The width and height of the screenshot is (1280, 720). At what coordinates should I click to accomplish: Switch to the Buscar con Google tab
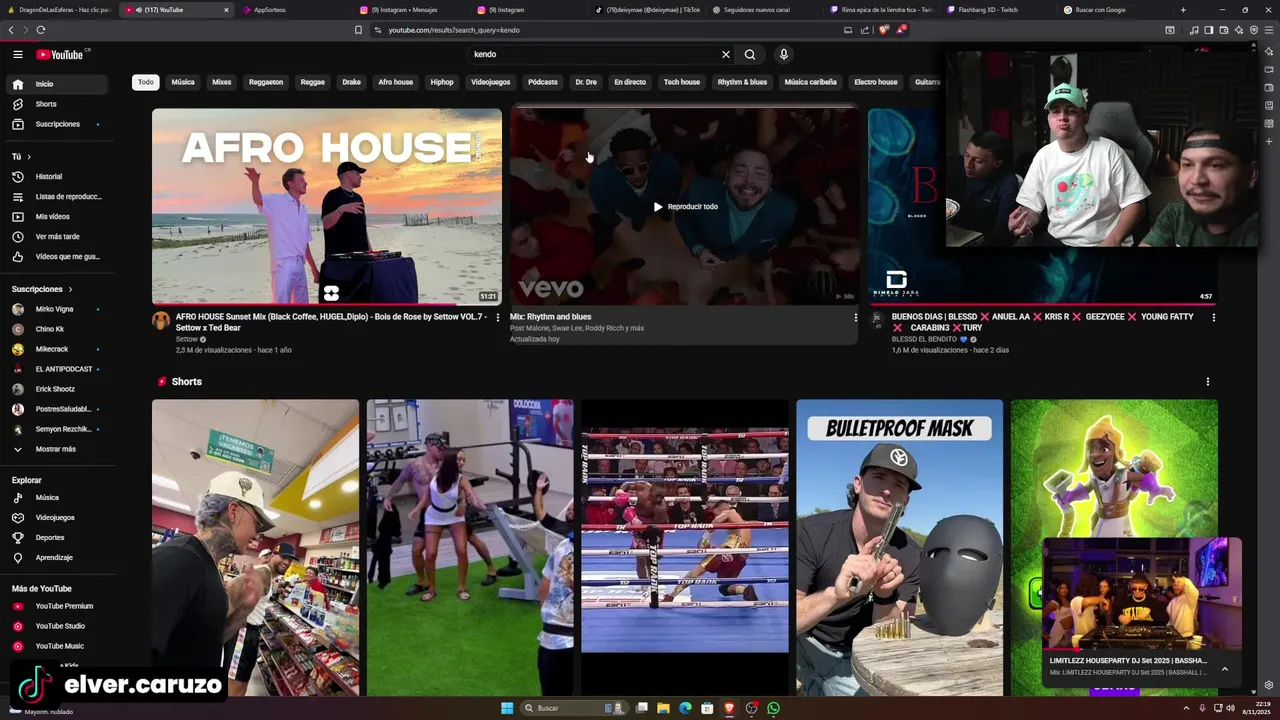point(1114,10)
